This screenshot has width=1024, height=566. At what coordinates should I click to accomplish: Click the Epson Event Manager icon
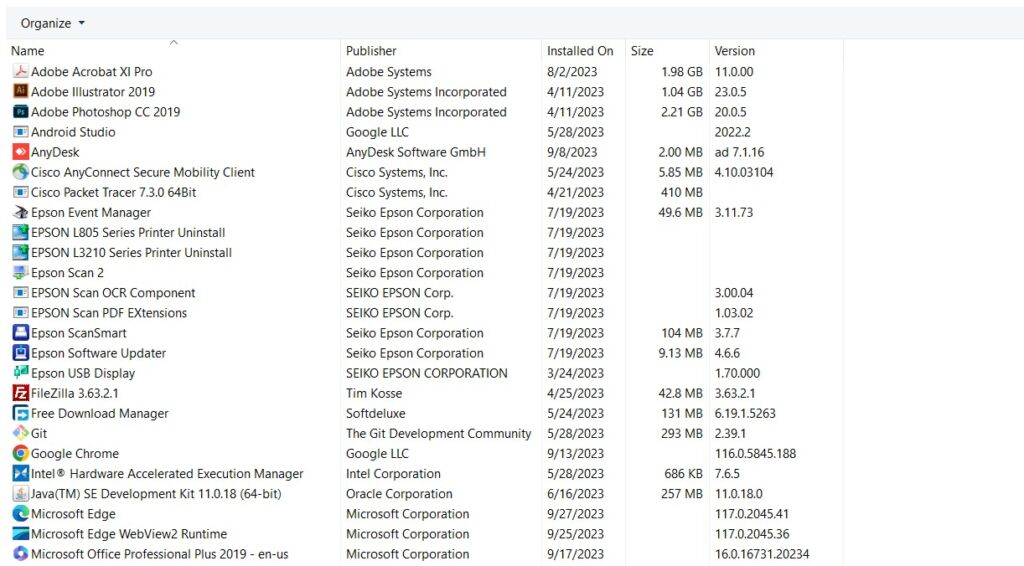(x=21, y=212)
